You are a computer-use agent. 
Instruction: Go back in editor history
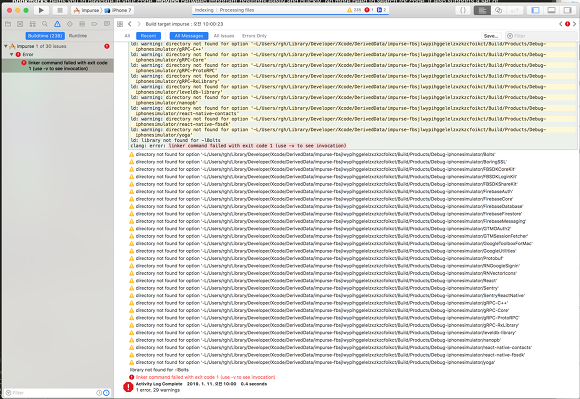point(129,24)
